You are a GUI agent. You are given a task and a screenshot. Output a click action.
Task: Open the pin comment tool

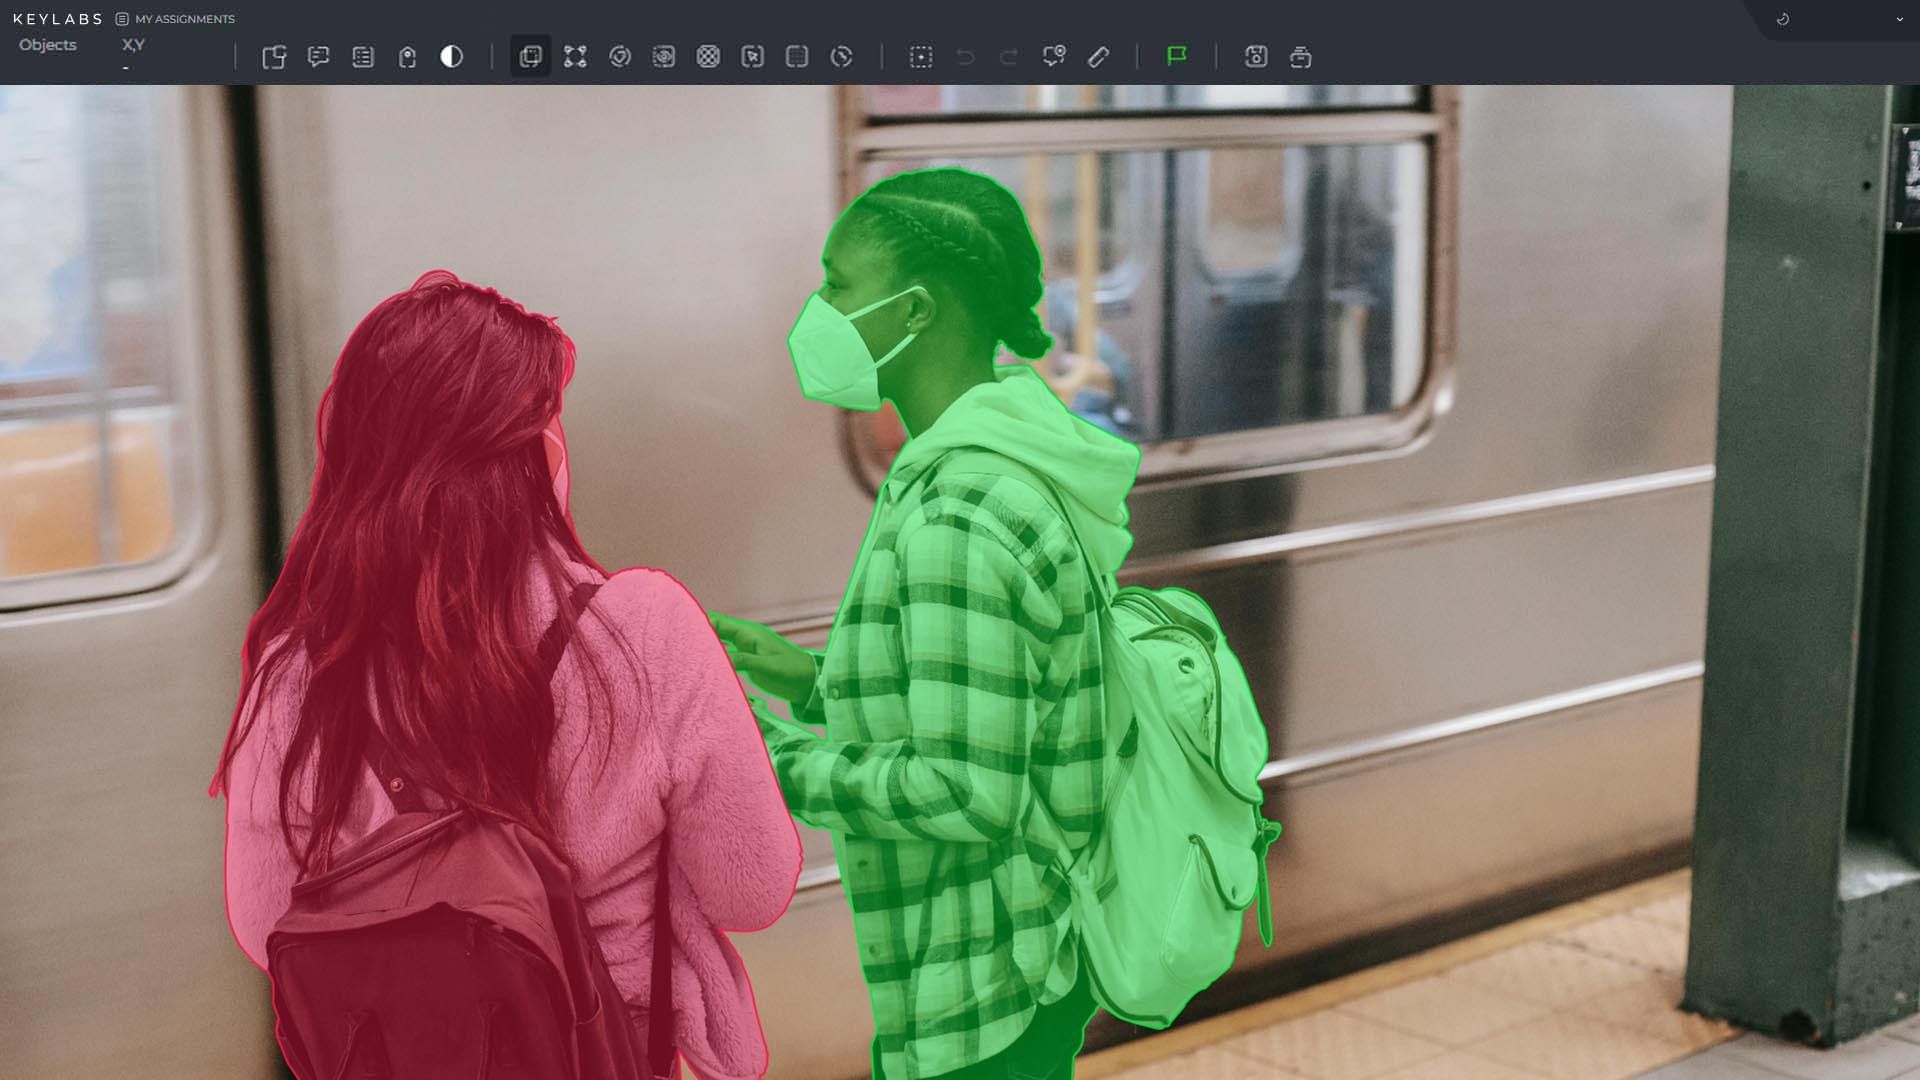click(1054, 57)
